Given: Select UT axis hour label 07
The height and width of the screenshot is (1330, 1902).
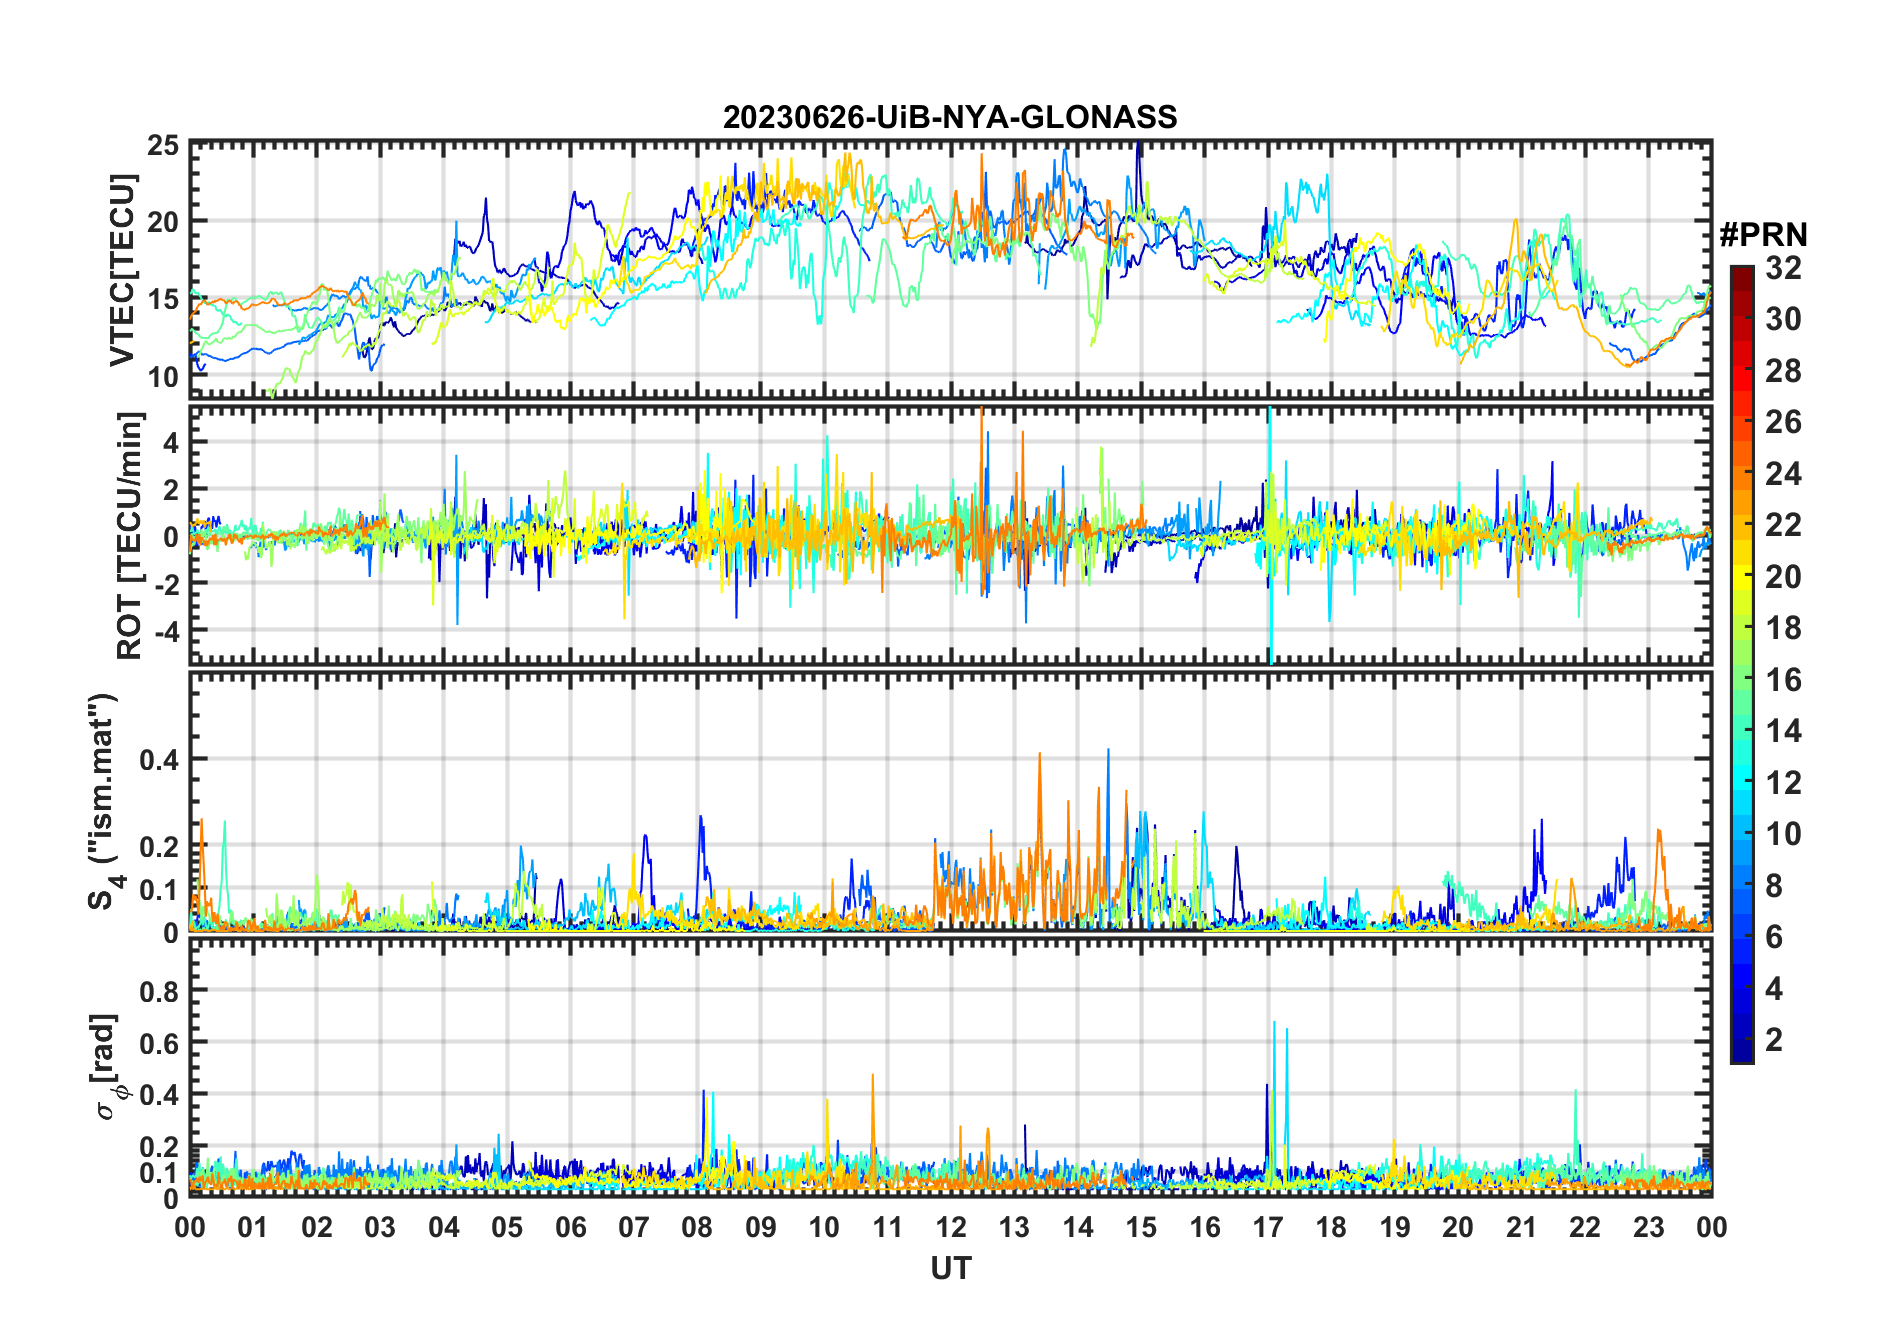Looking at the screenshot, I should coord(634,1228).
